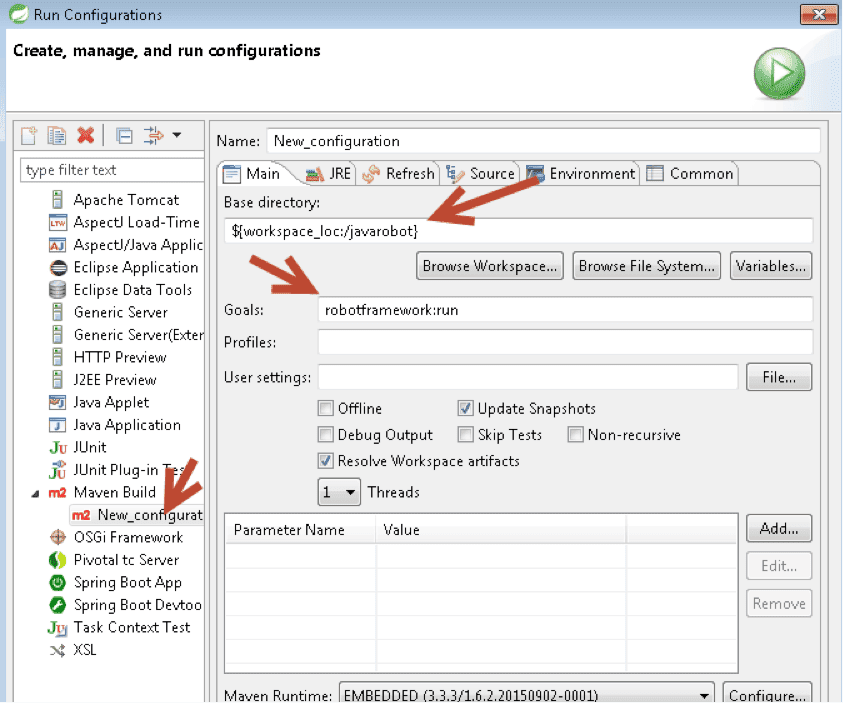
Task: Click the Browse Workspace button
Action: point(489,266)
